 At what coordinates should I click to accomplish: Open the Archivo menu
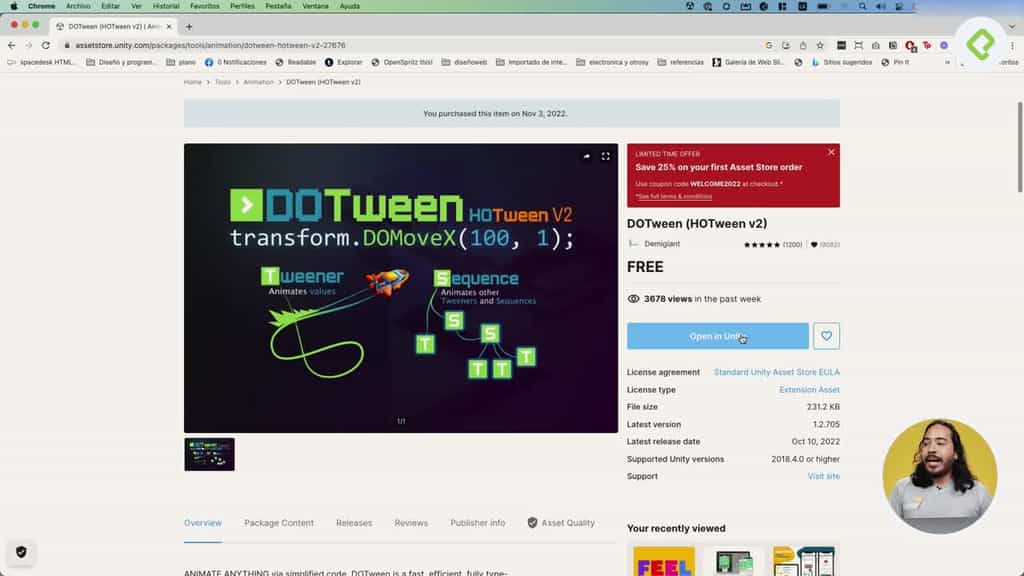tap(78, 6)
